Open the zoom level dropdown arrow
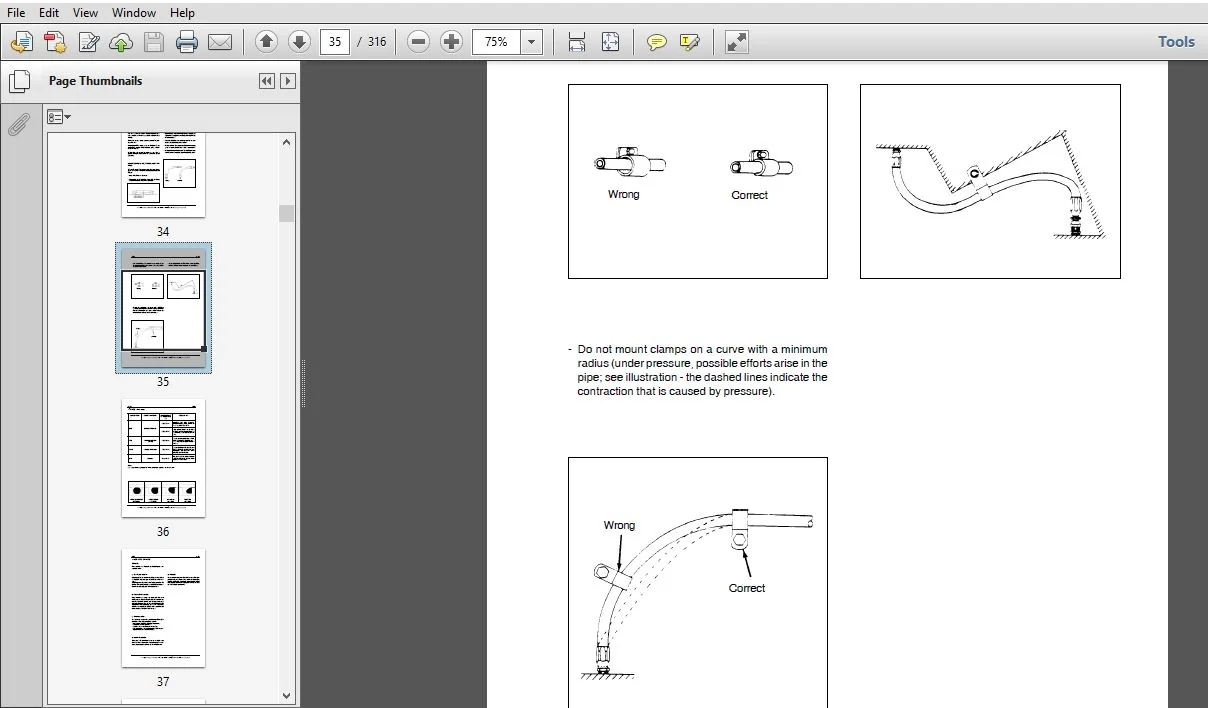 pos(532,42)
